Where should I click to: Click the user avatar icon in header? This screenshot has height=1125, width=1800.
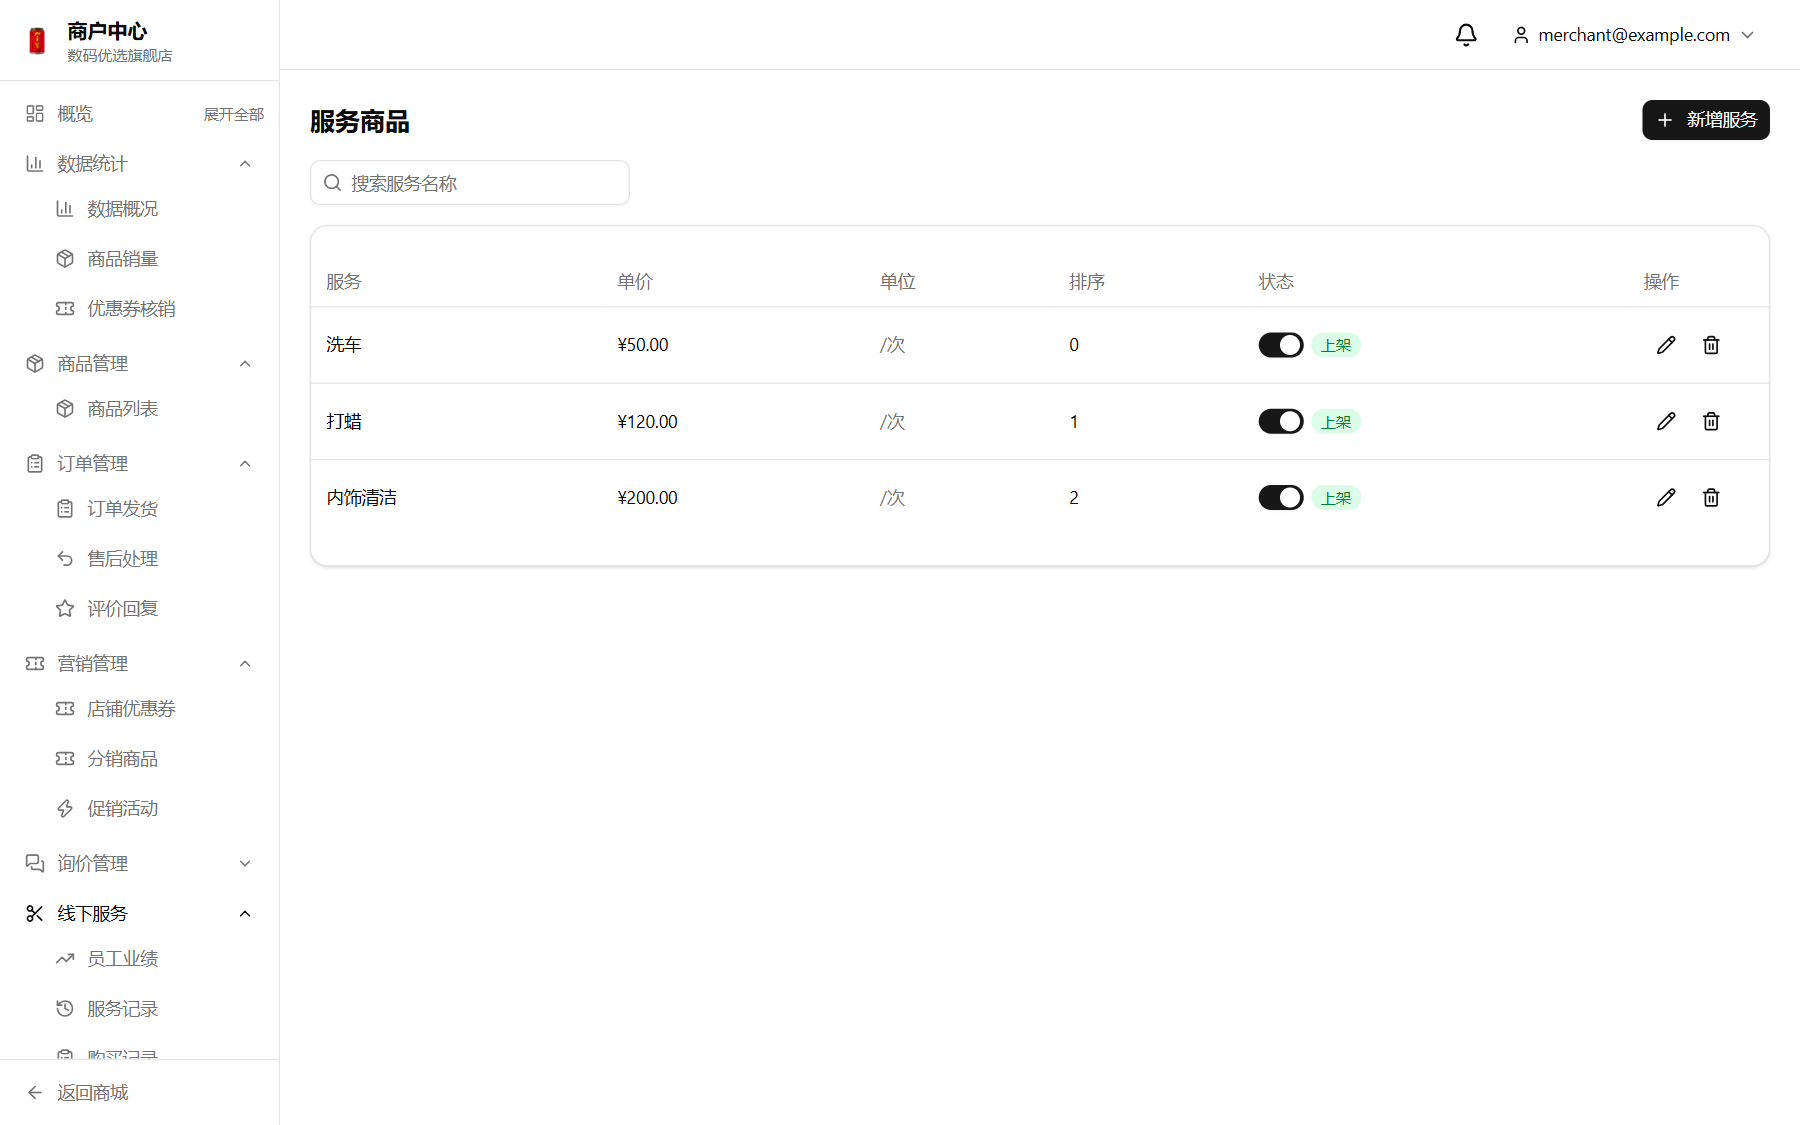(1521, 35)
